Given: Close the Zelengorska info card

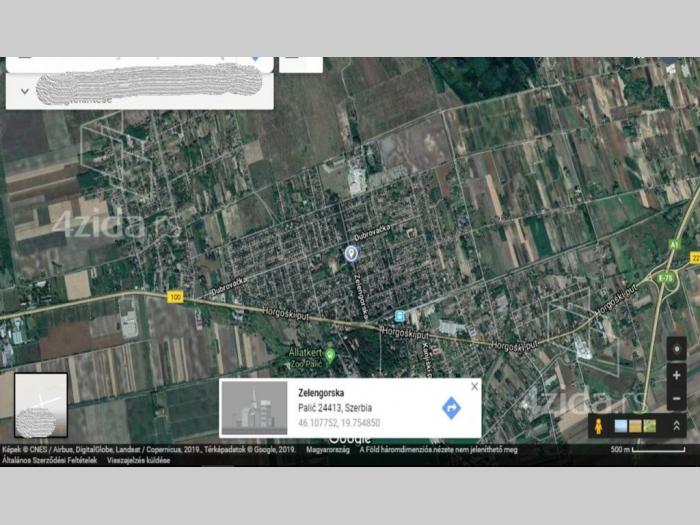Looking at the screenshot, I should [x=474, y=387].
